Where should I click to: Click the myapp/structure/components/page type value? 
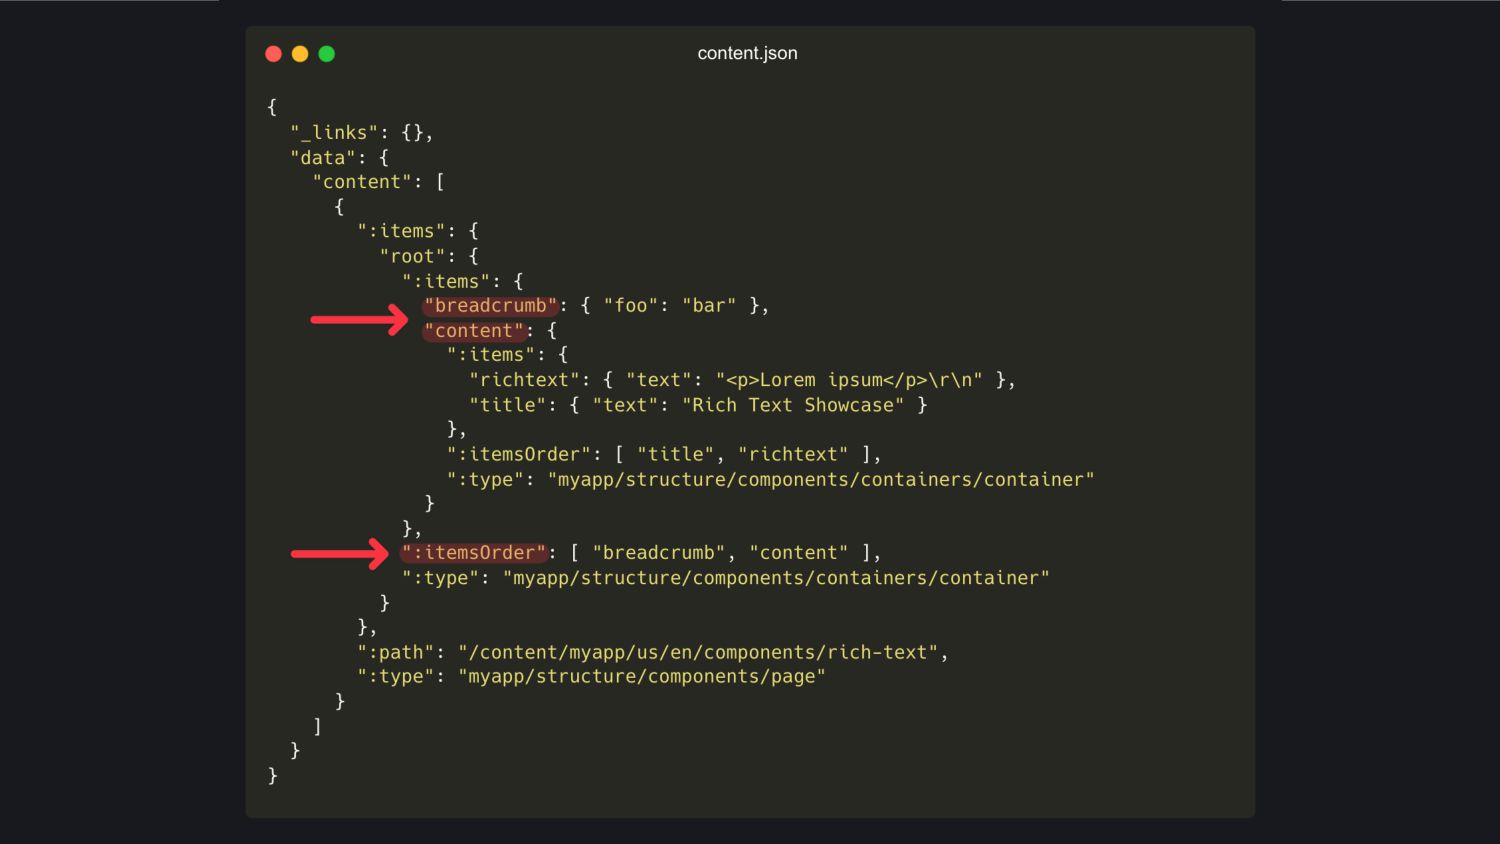pyautogui.click(x=642, y=677)
